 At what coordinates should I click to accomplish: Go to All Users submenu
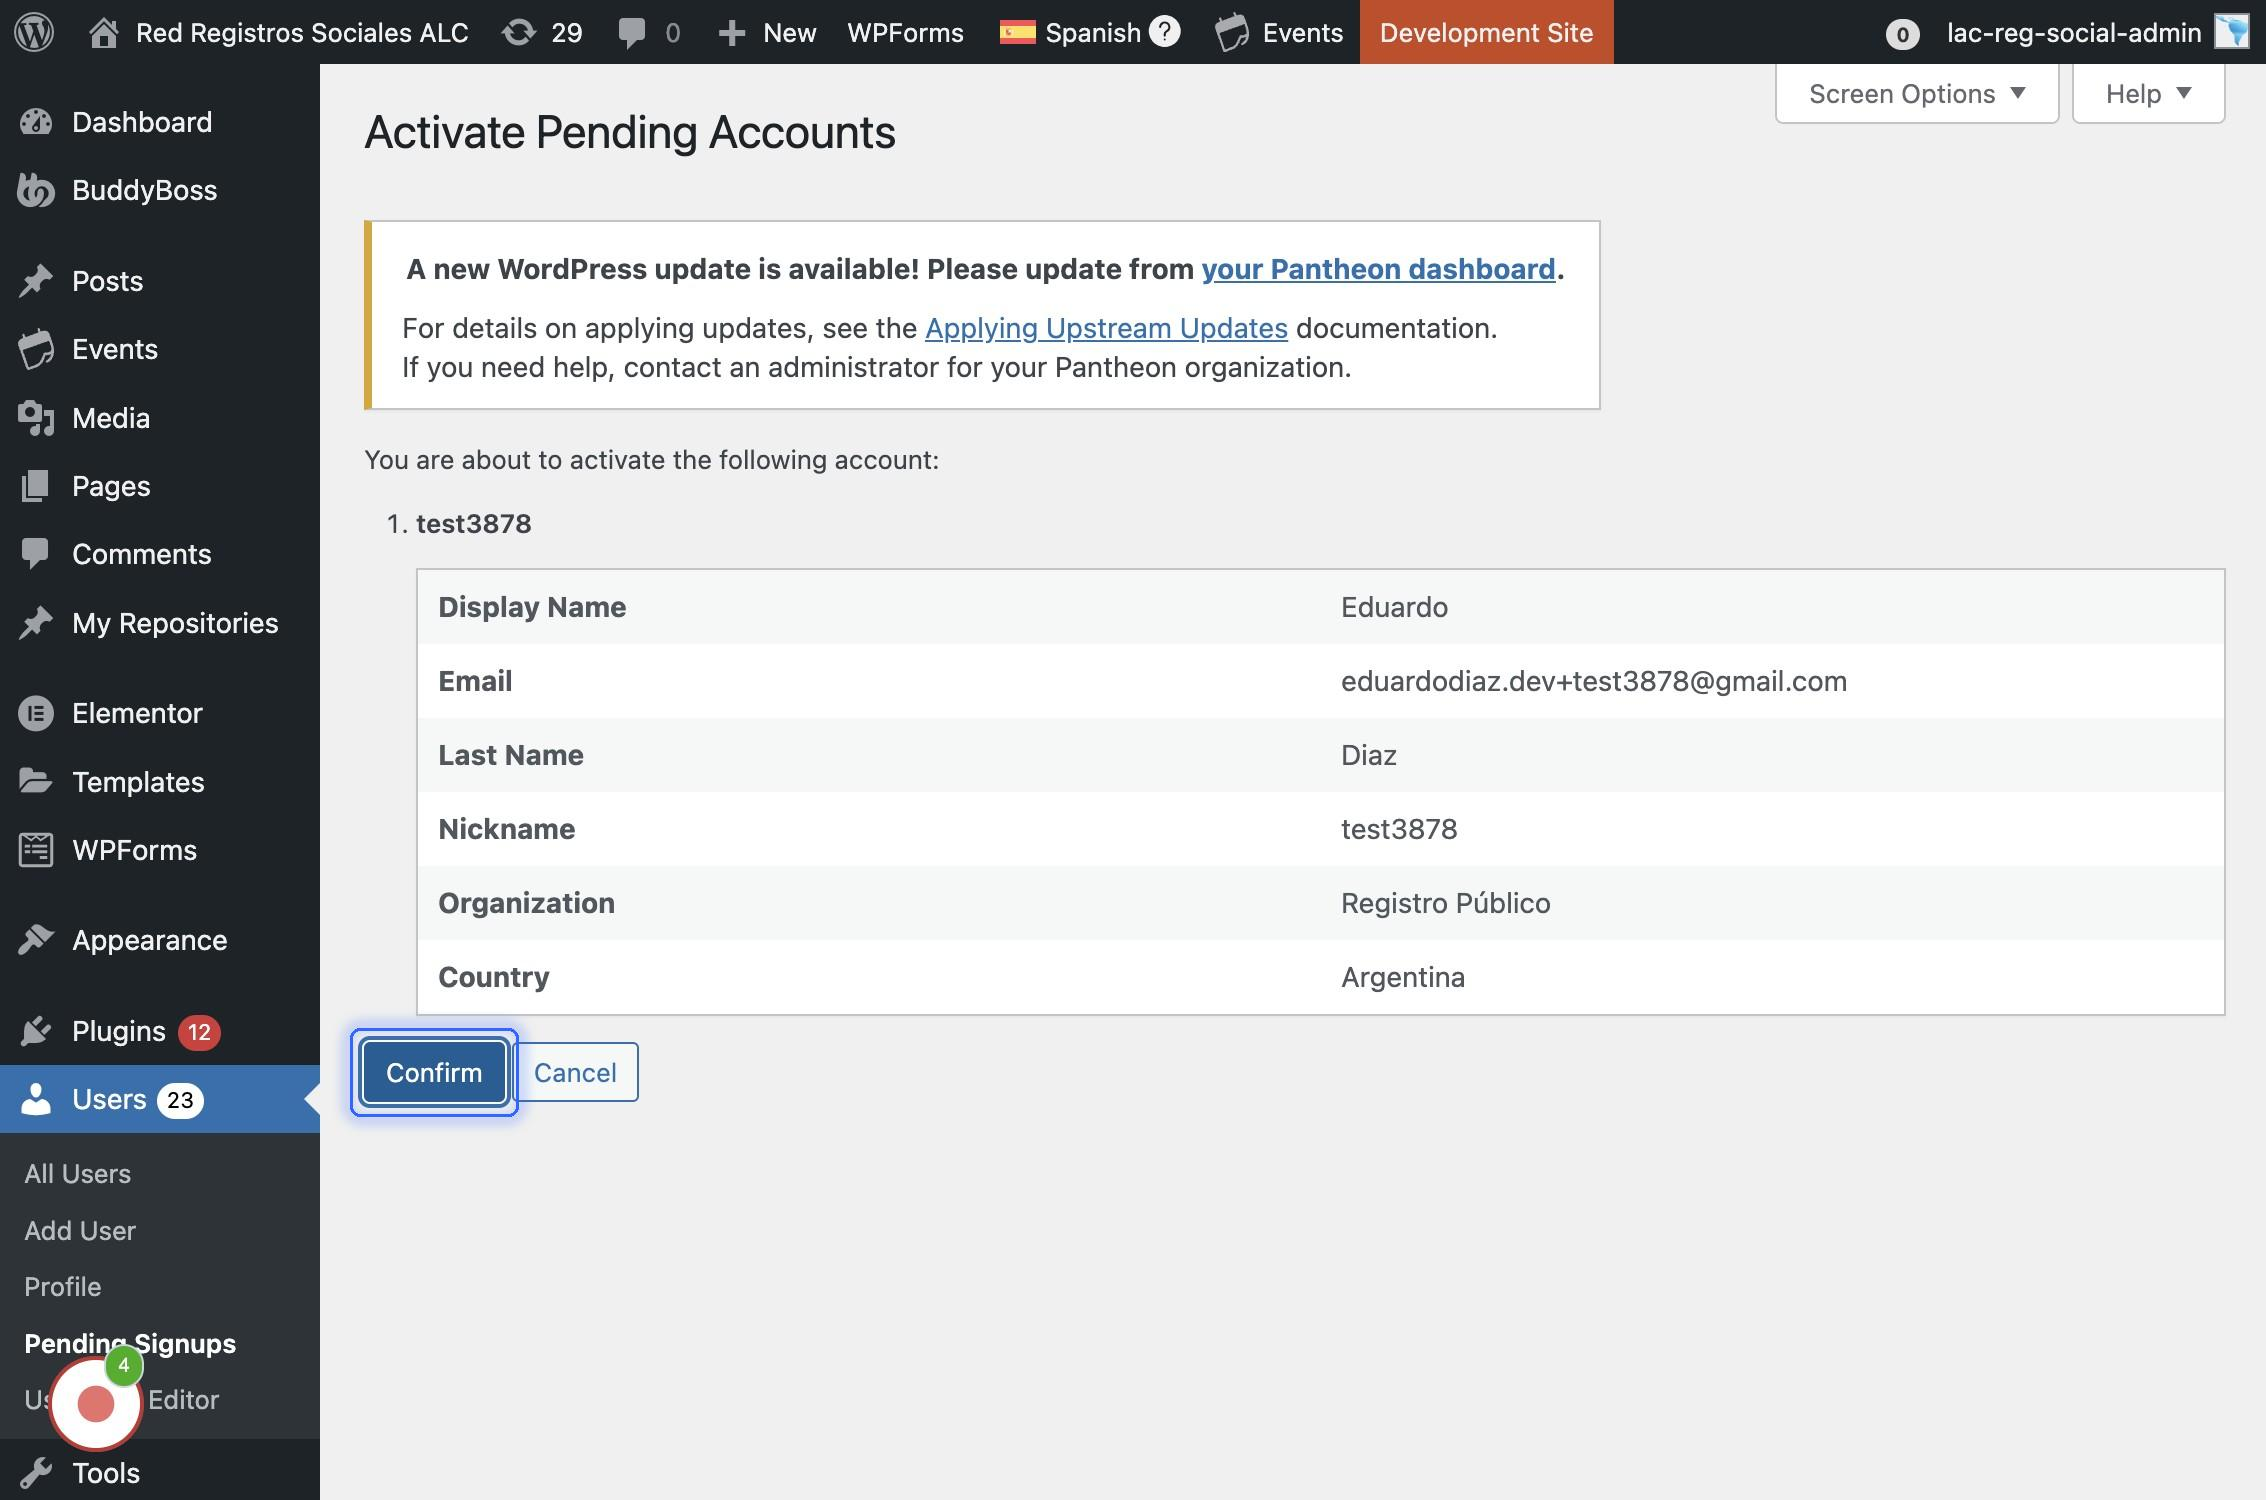(77, 1173)
